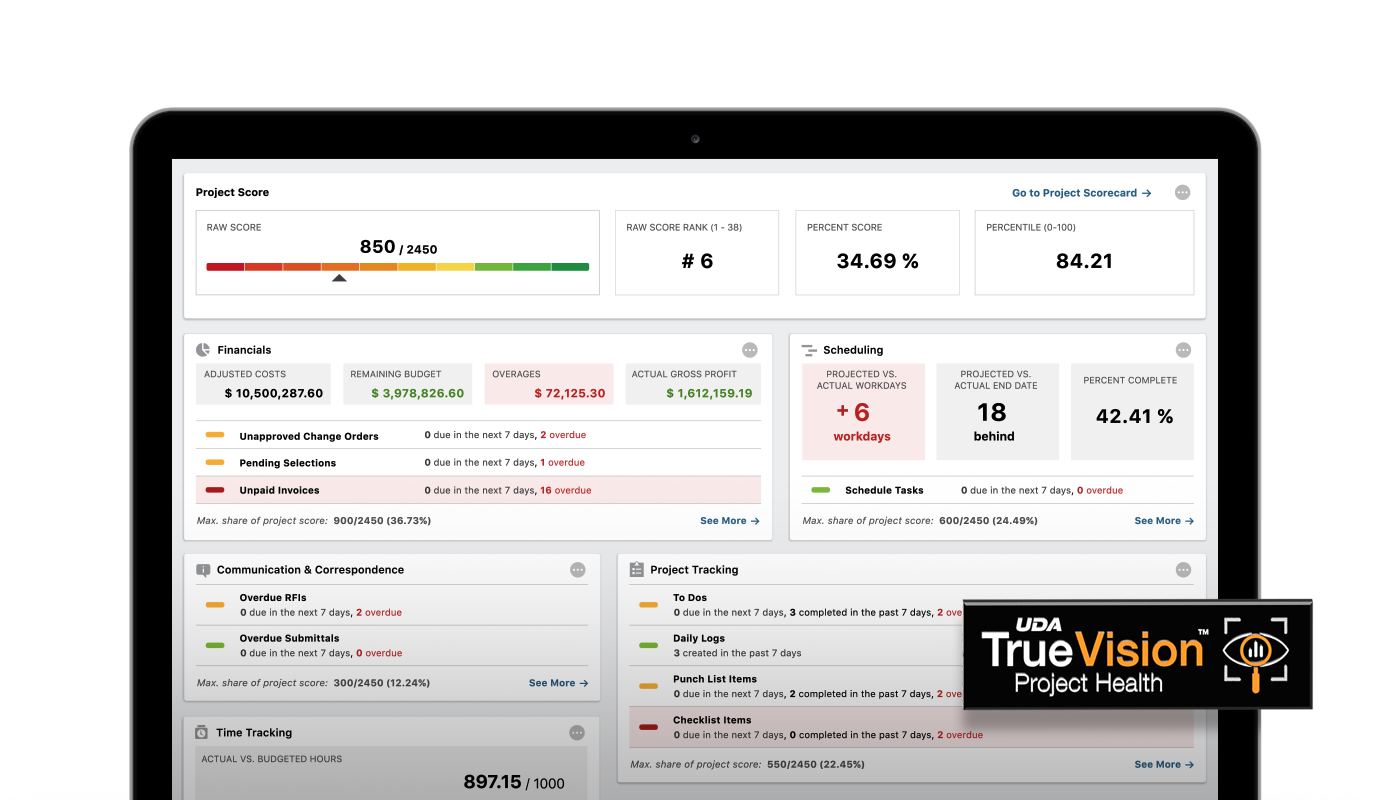This screenshot has width=1390, height=800.
Task: Open the Communication & Correspondence ellipsis icon
Action: pyautogui.click(x=577, y=570)
